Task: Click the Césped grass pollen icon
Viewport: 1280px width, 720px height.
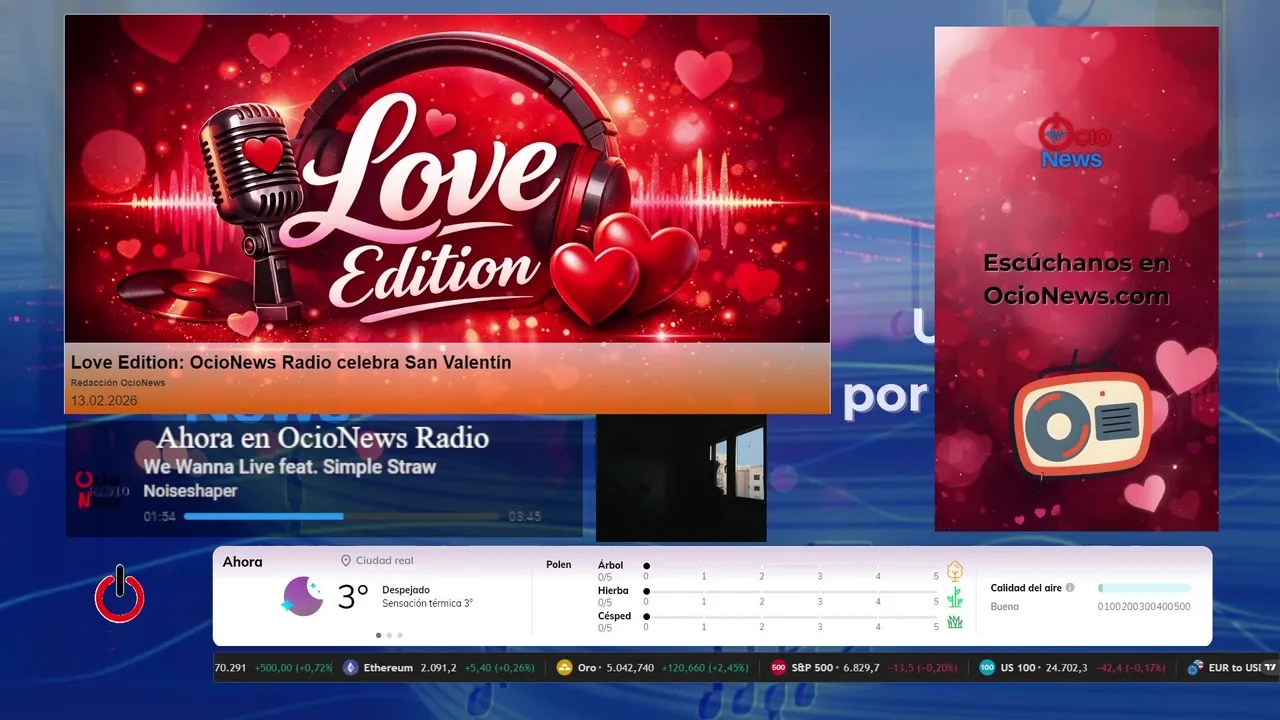Action: pos(955,622)
